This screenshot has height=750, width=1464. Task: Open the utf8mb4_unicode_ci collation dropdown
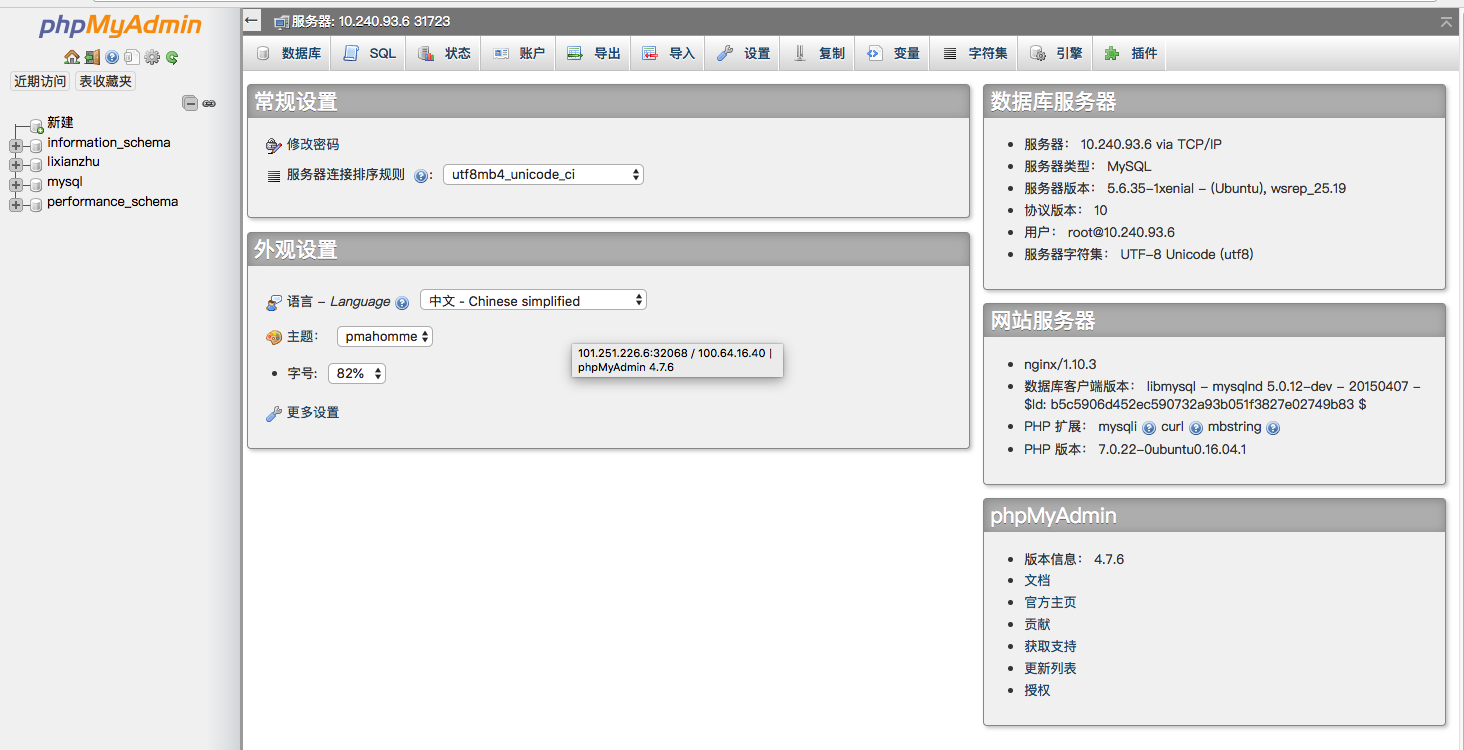point(543,174)
